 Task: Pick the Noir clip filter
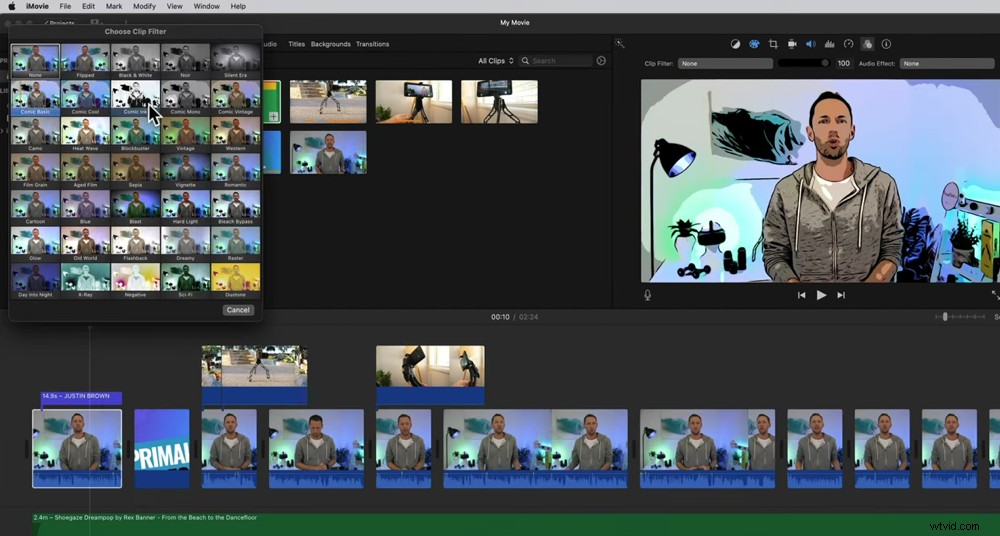click(x=185, y=61)
